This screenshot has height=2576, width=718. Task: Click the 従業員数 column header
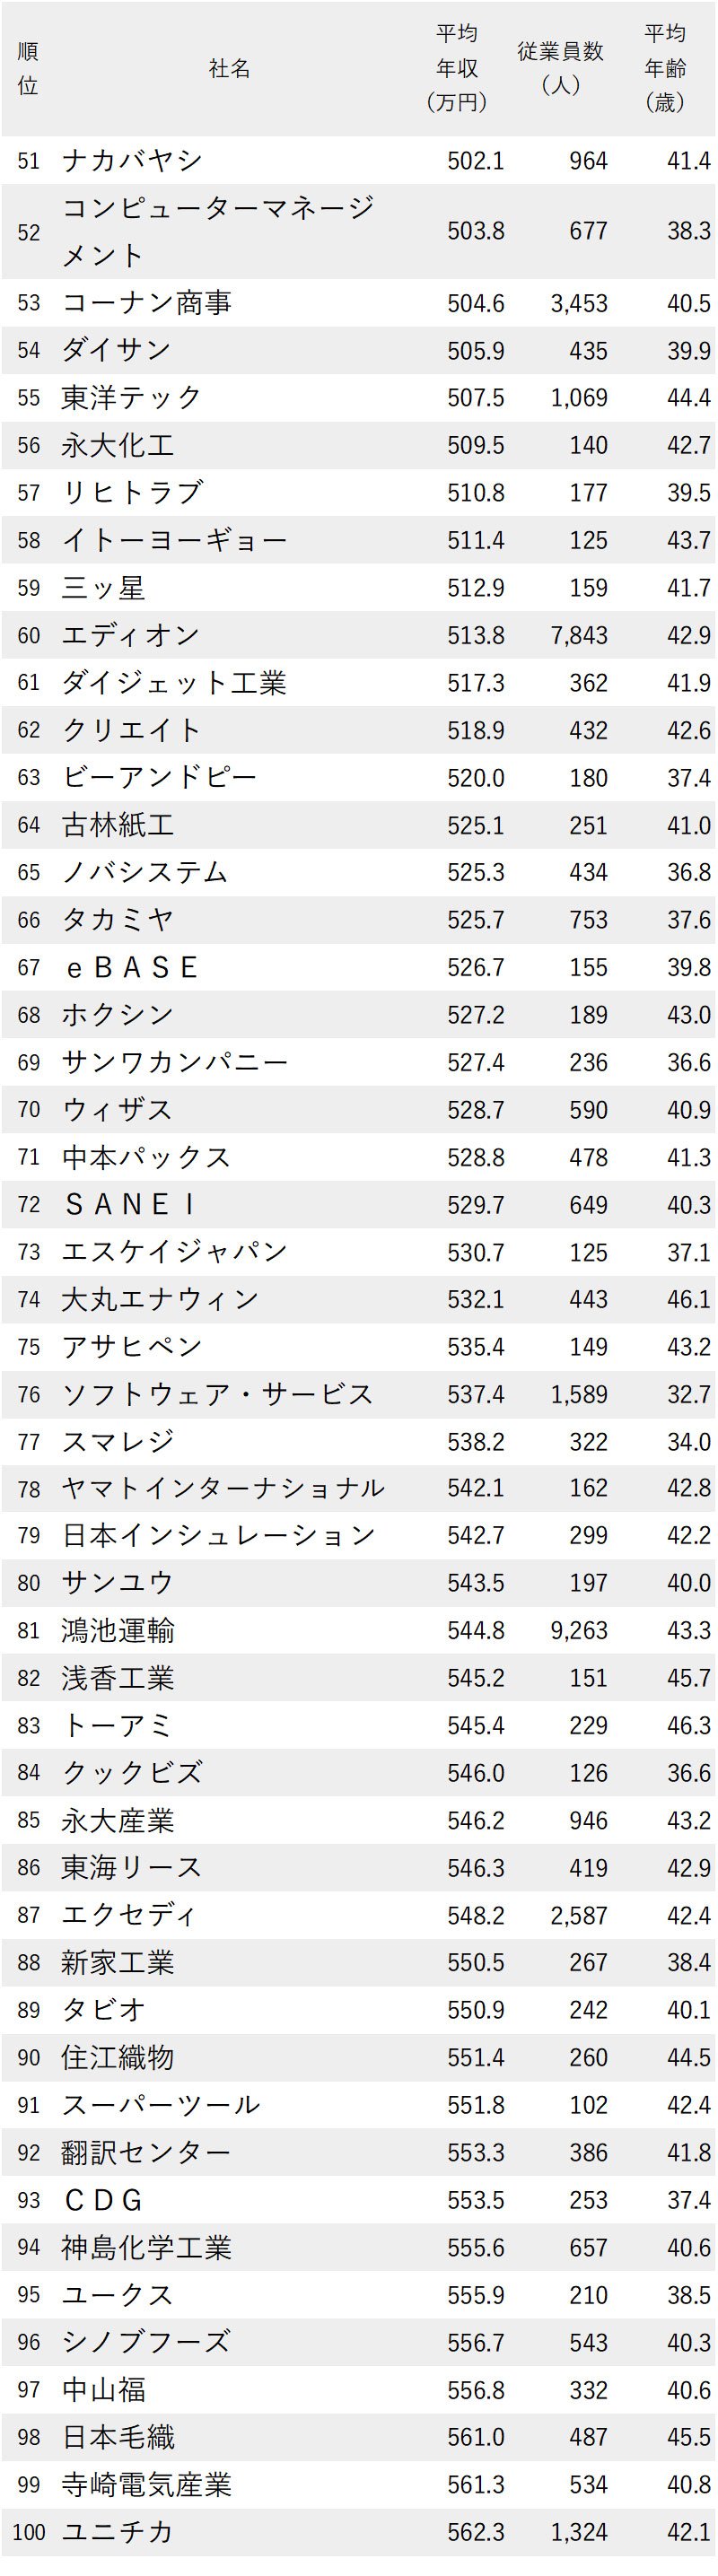560,68
